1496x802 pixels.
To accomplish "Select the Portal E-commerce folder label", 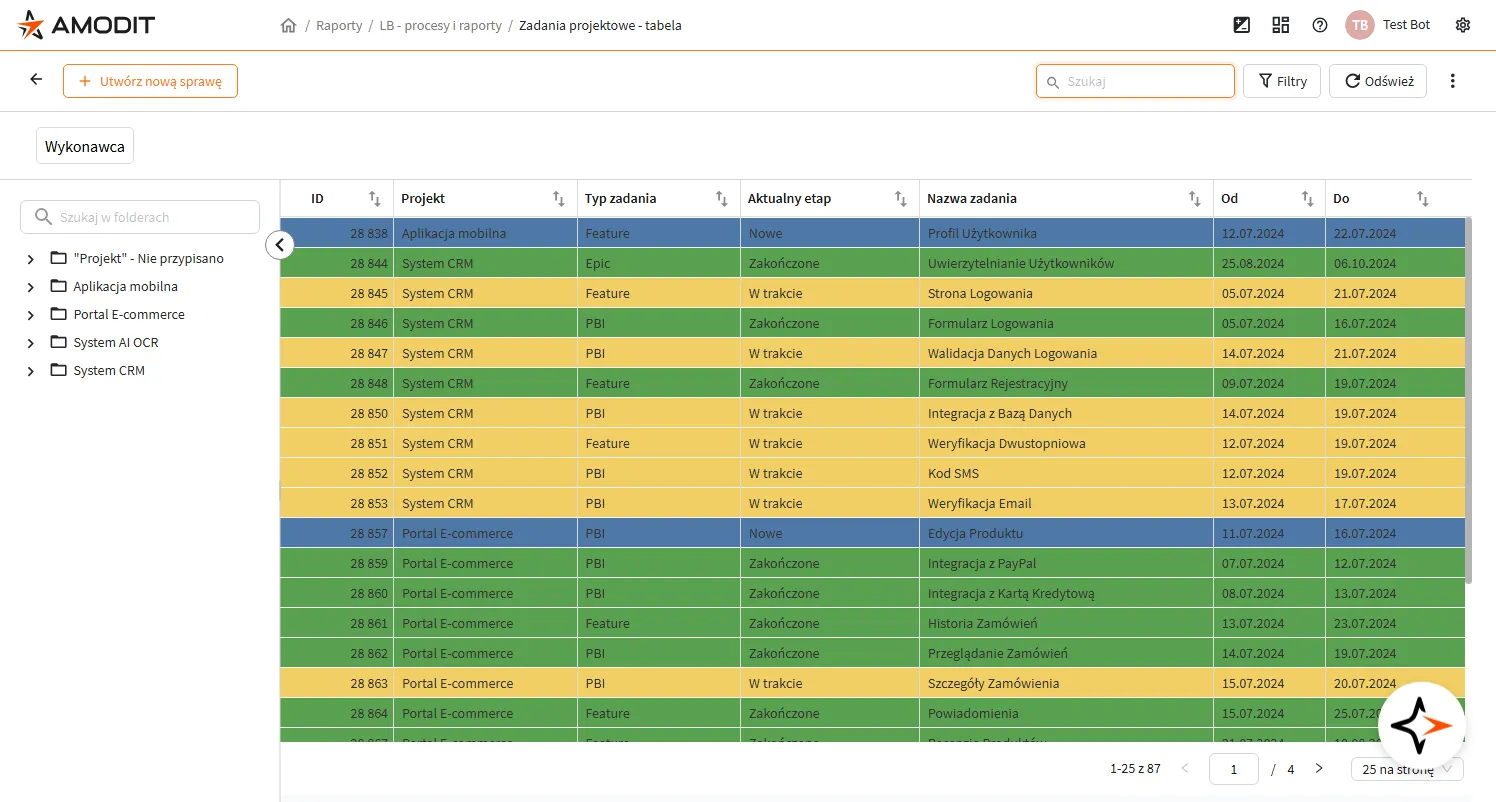I will coord(129,315).
